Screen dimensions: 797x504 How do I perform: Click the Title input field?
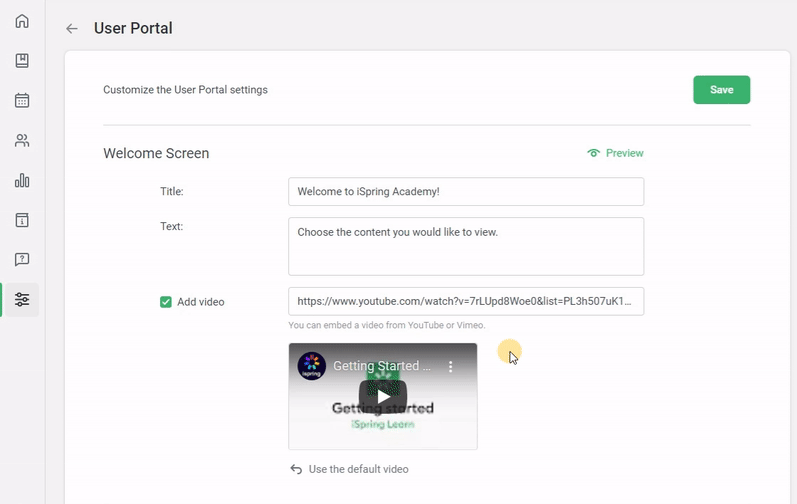click(x=465, y=192)
